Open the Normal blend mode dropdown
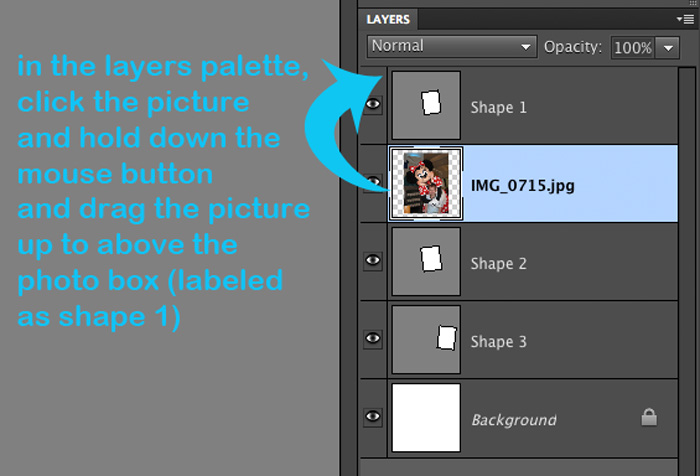This screenshot has width=700, height=476. click(x=452, y=46)
